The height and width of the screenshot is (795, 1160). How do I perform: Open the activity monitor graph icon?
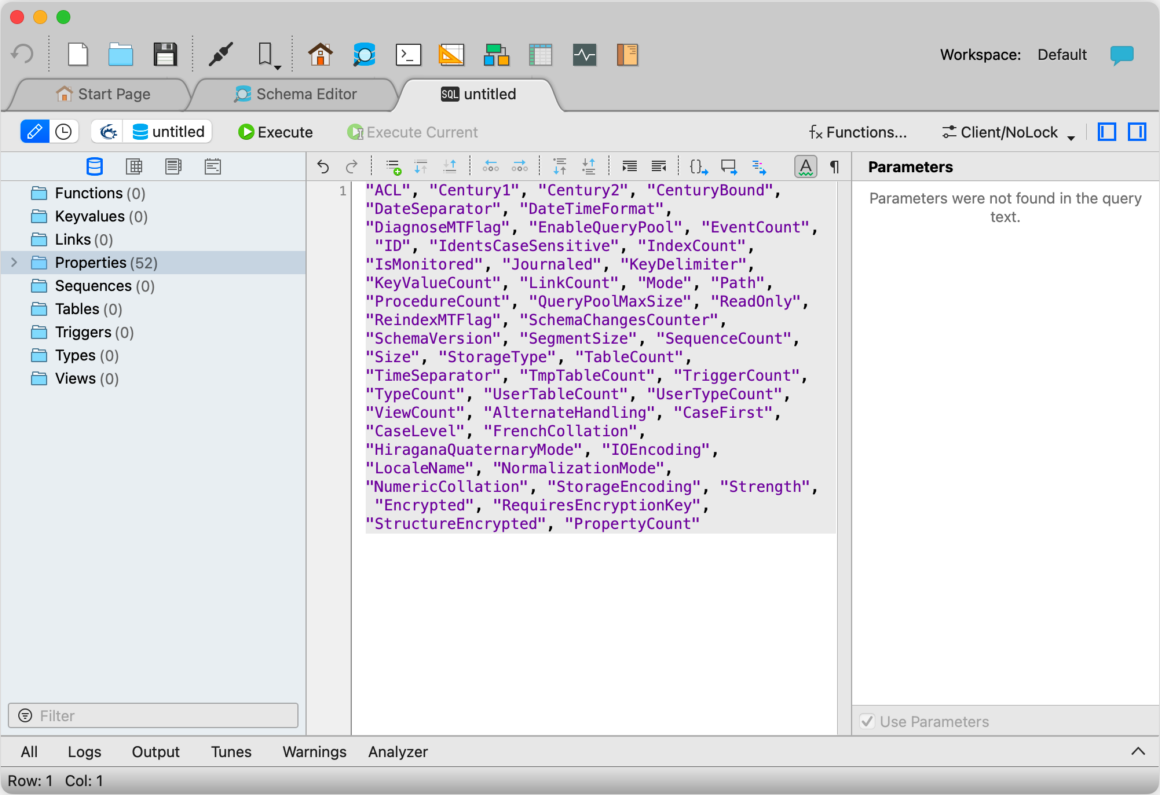coord(584,55)
